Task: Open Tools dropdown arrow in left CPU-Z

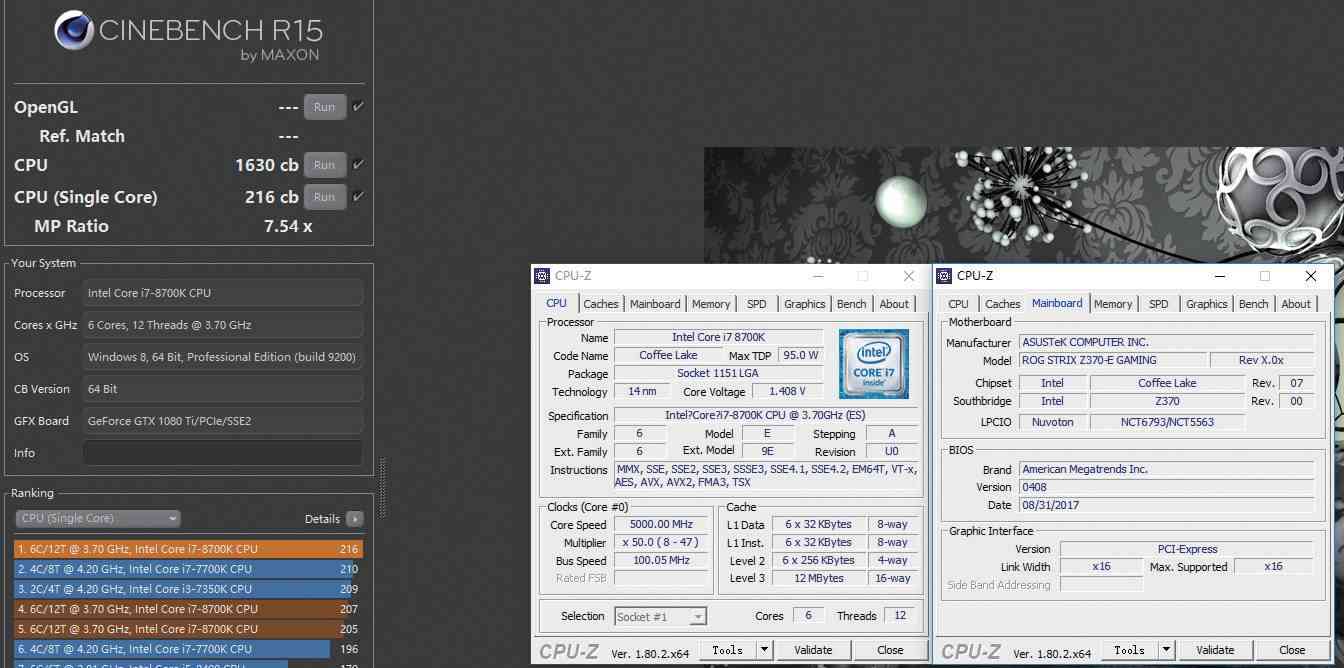Action: click(764, 650)
